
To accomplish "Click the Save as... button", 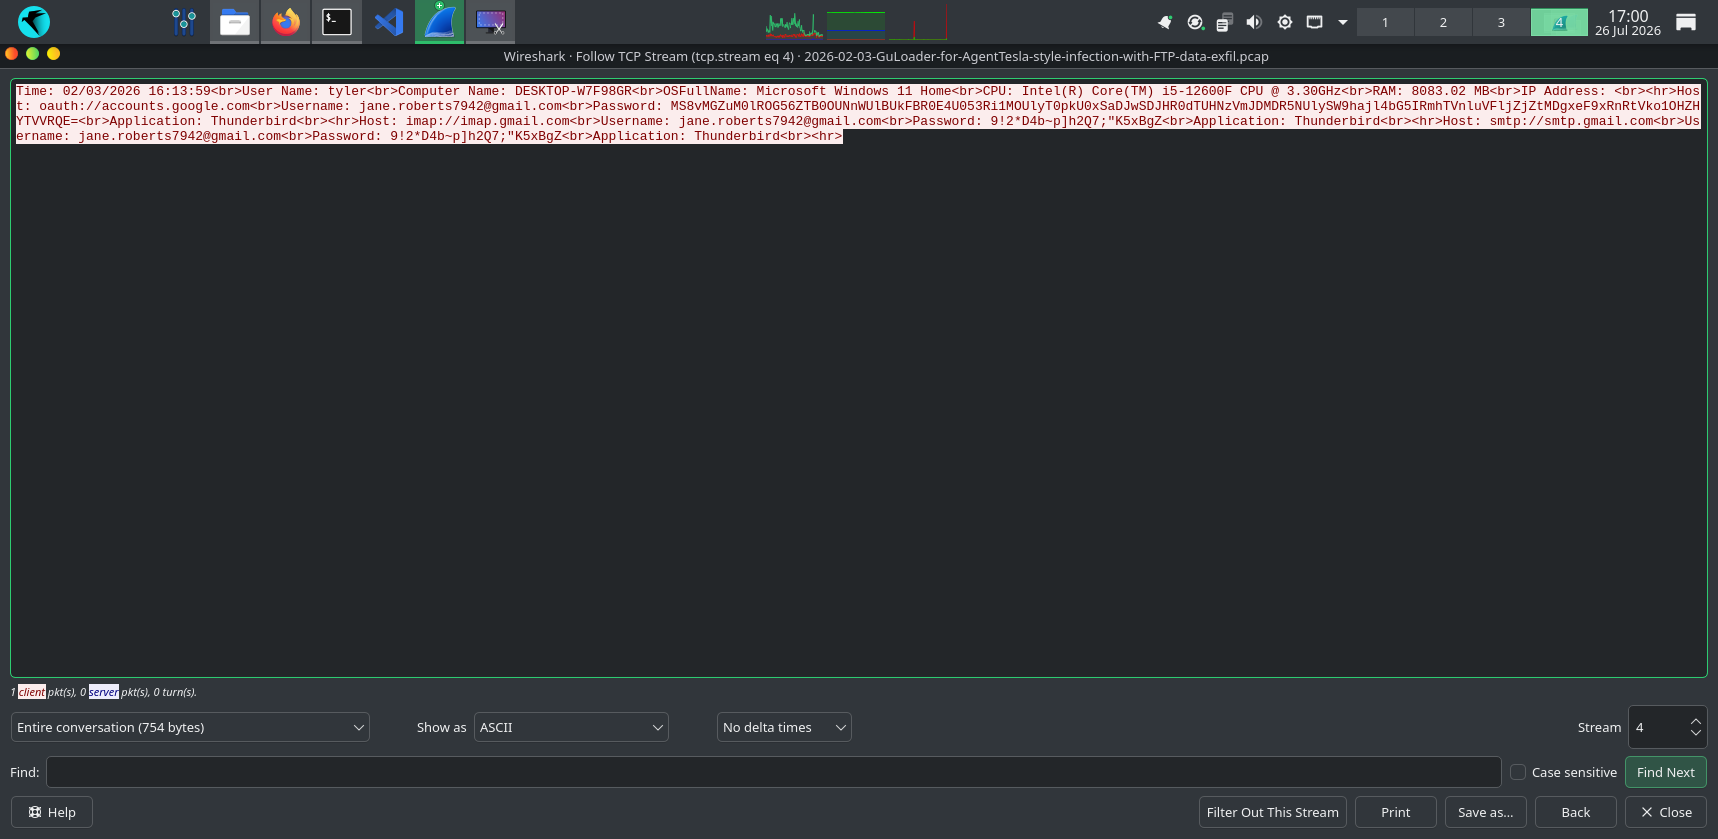I will (x=1486, y=812).
